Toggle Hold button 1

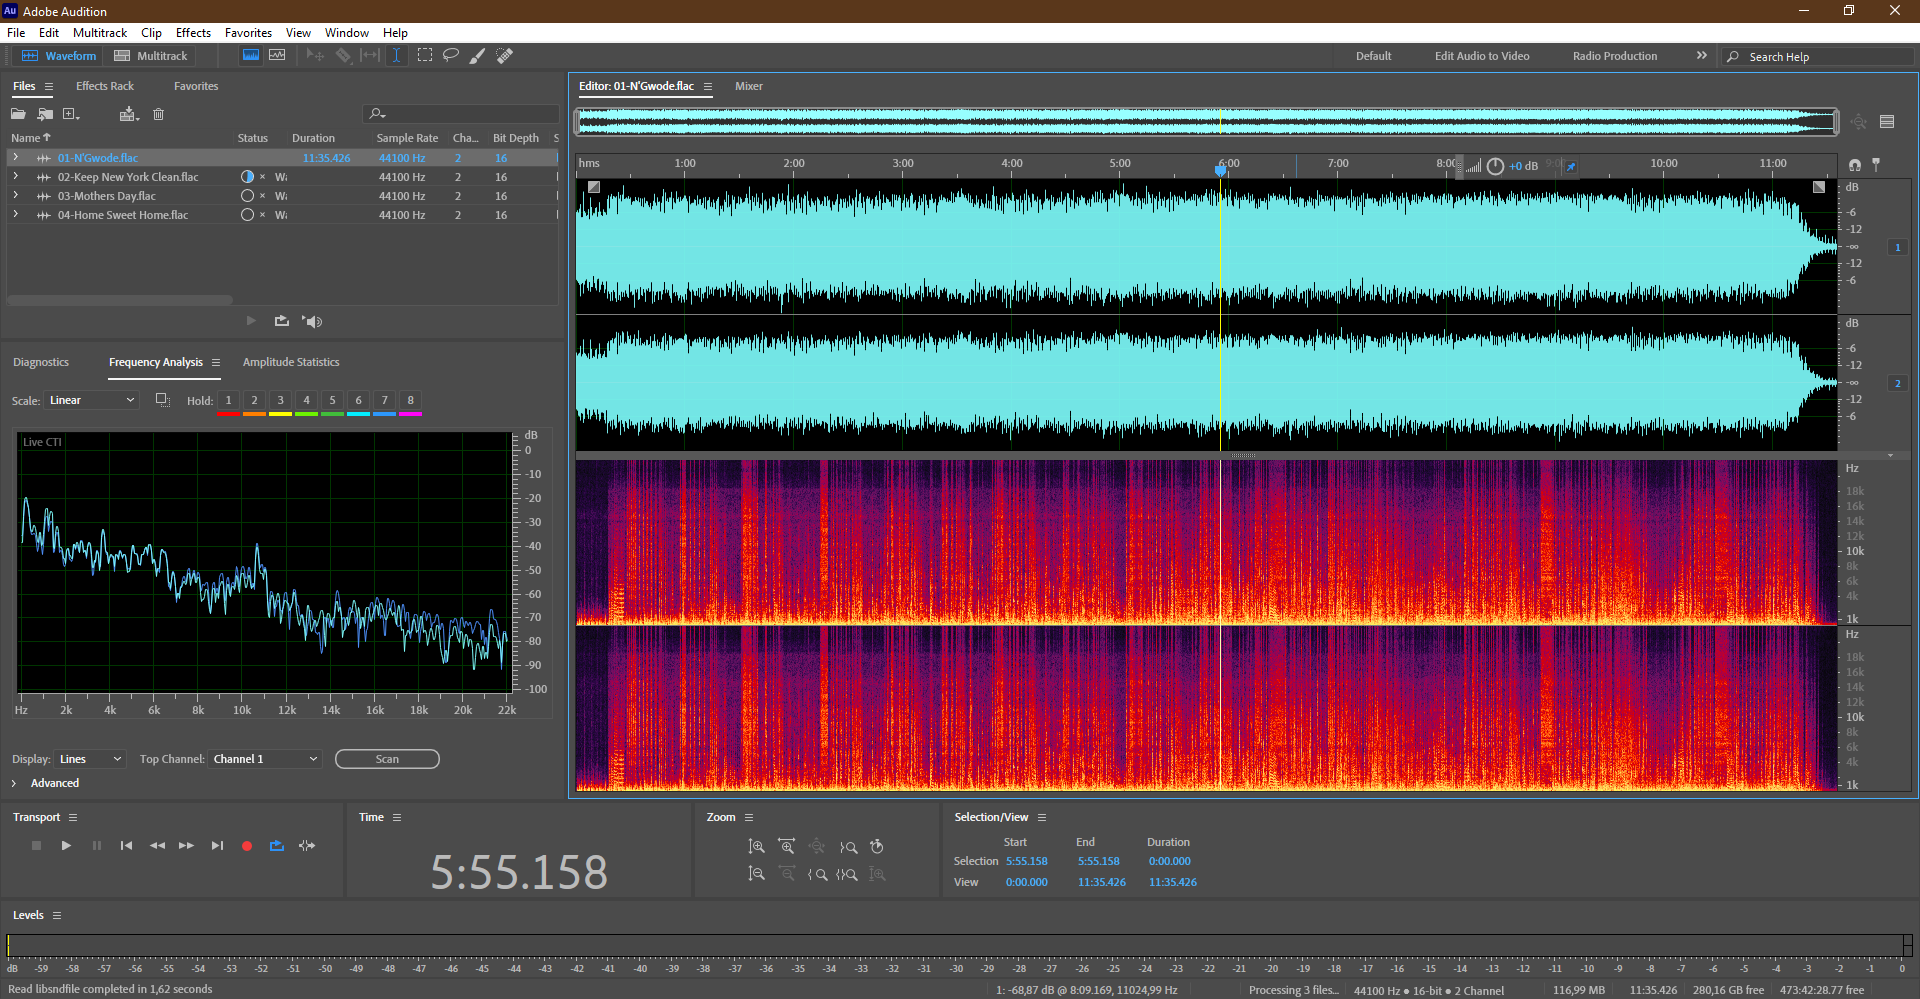coord(228,400)
